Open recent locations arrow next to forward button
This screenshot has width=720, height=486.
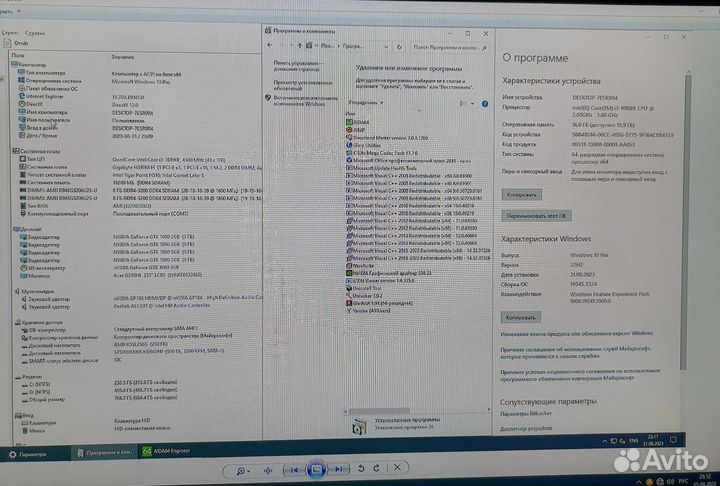tap(291, 45)
